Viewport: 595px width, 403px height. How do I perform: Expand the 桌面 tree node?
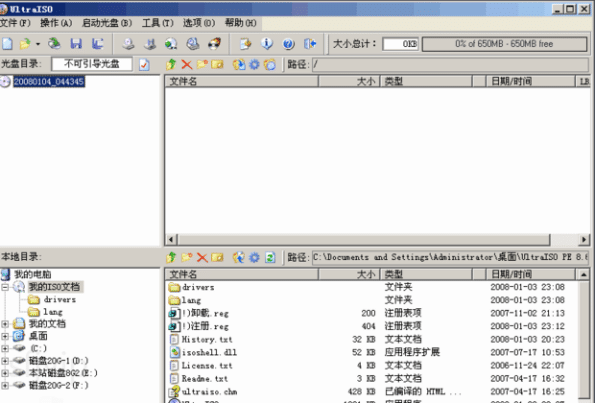point(5,336)
